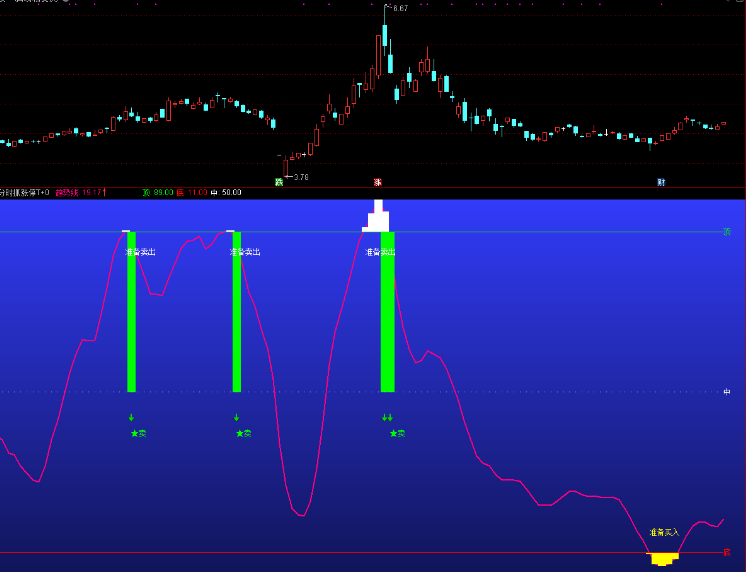Click the red 涨 marker under the candlesticks

click(378, 182)
